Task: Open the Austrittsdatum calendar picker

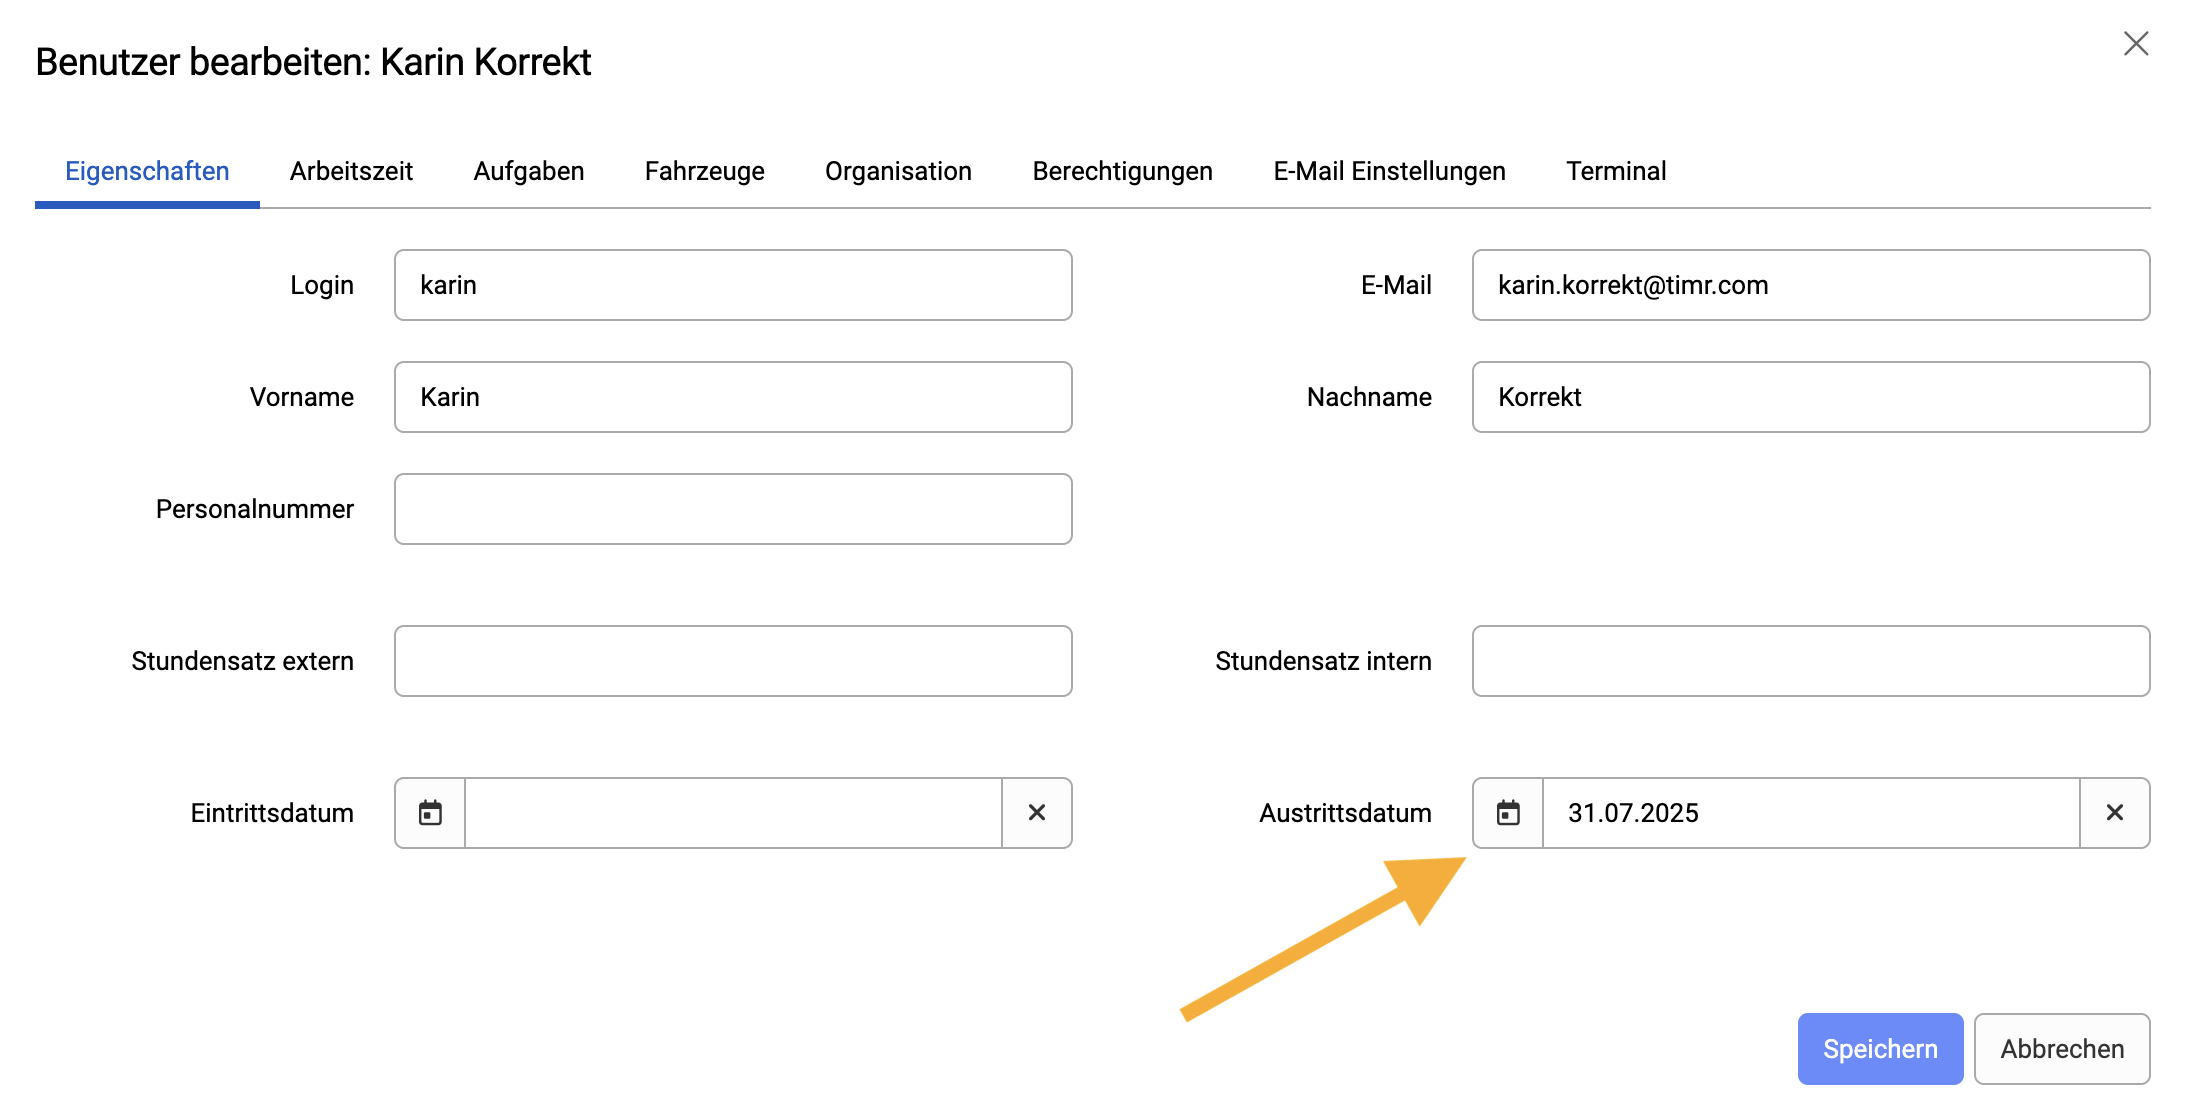Action: click(1508, 813)
